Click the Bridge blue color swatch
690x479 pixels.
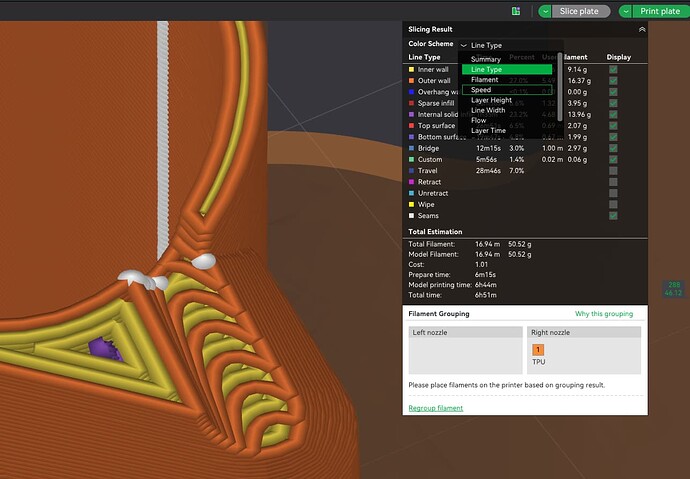click(x=411, y=148)
